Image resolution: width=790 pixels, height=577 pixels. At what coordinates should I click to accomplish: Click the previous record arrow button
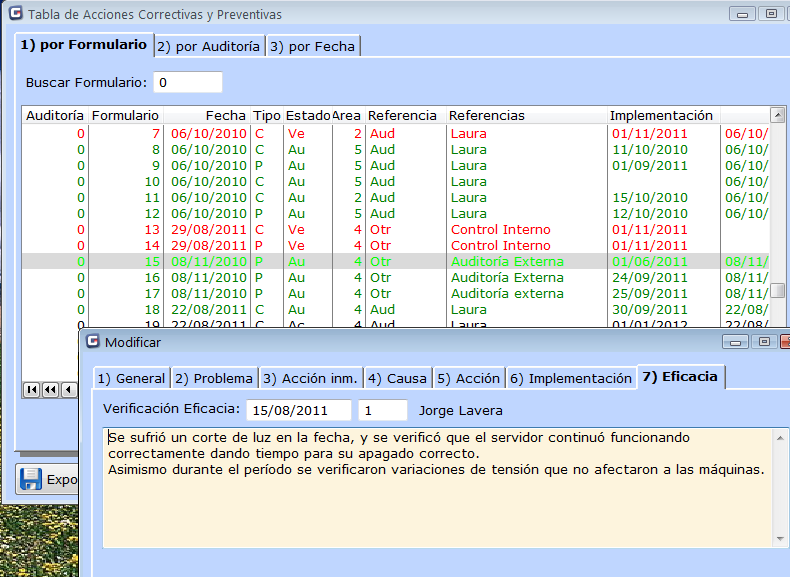coord(68,389)
